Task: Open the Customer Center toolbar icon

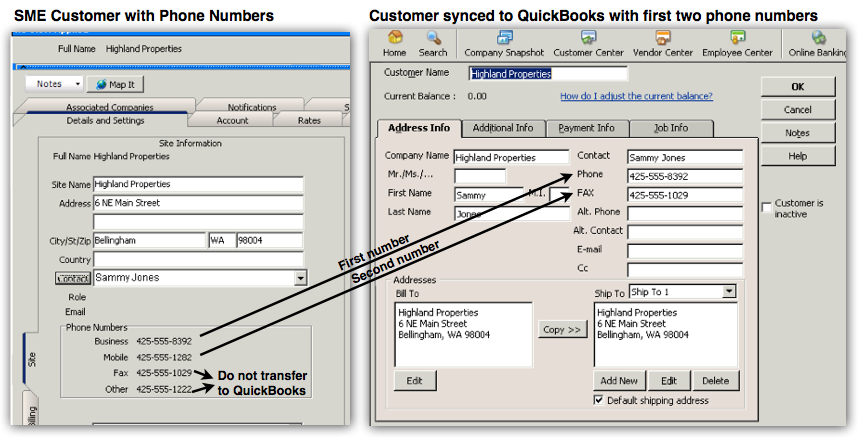Action: (588, 44)
